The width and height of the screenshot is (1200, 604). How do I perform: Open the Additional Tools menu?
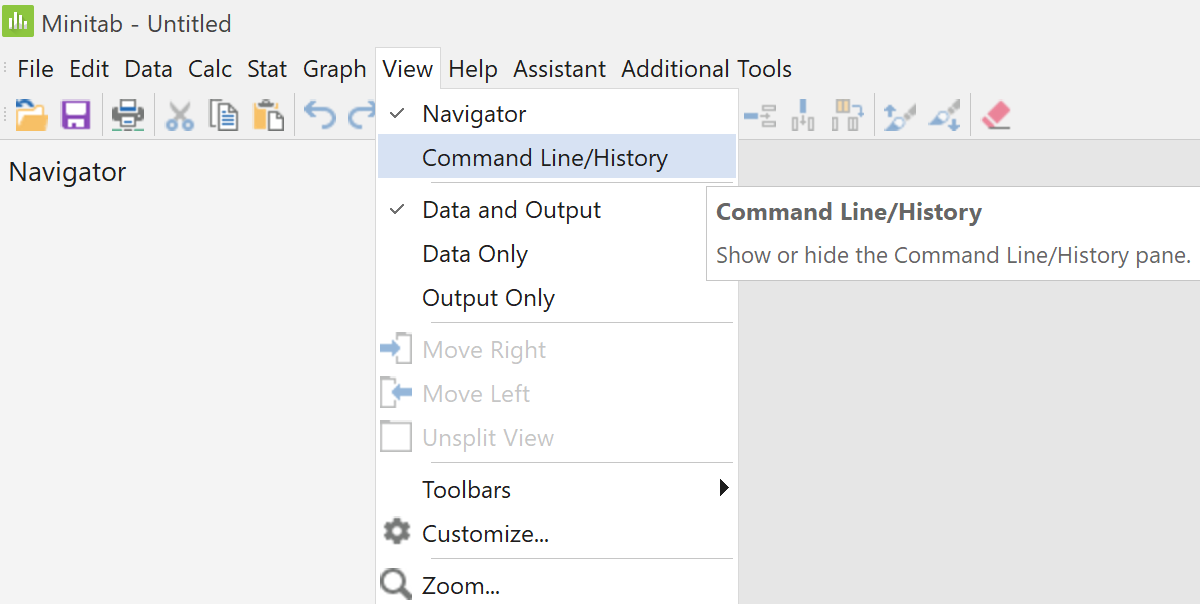tap(707, 69)
